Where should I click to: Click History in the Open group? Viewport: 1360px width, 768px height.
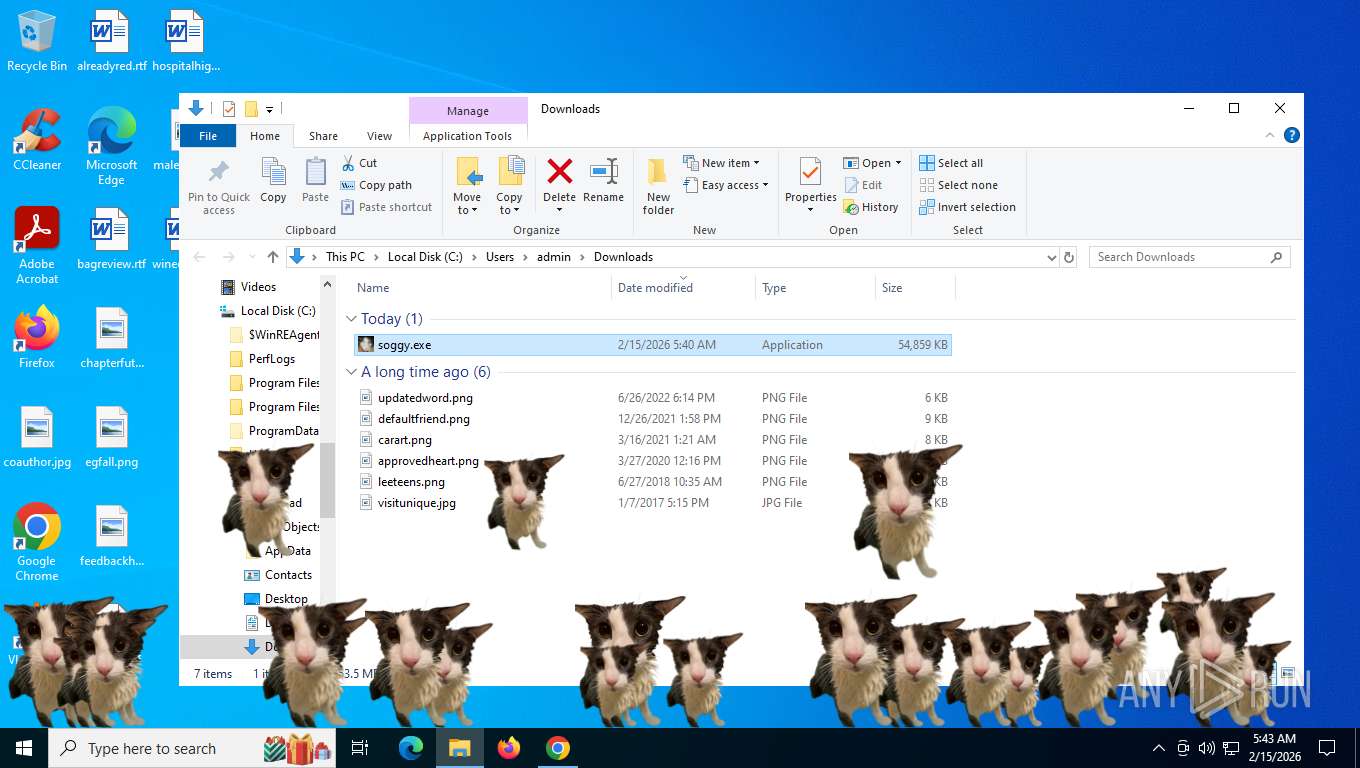click(871, 207)
